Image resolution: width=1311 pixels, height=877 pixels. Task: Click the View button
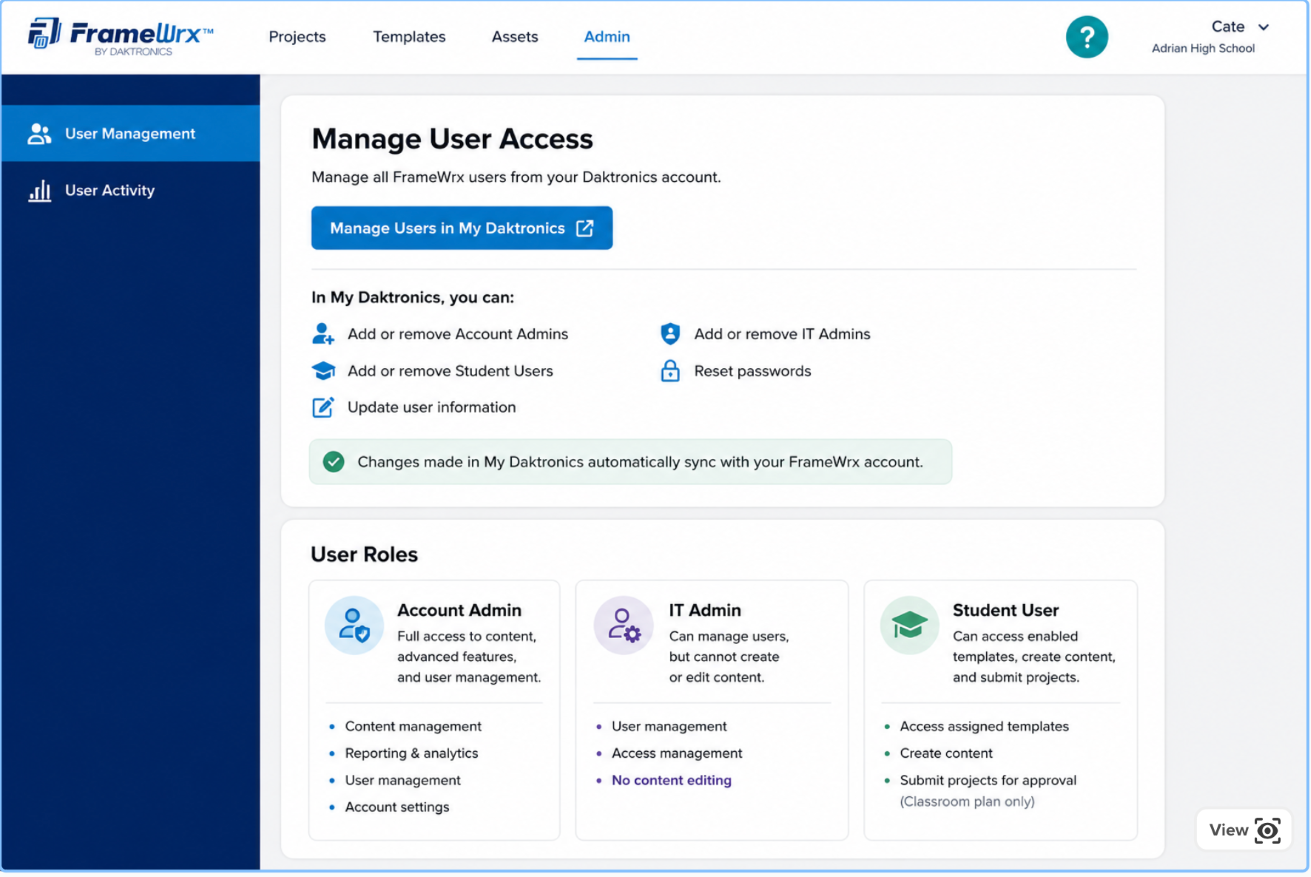[x=1244, y=830]
